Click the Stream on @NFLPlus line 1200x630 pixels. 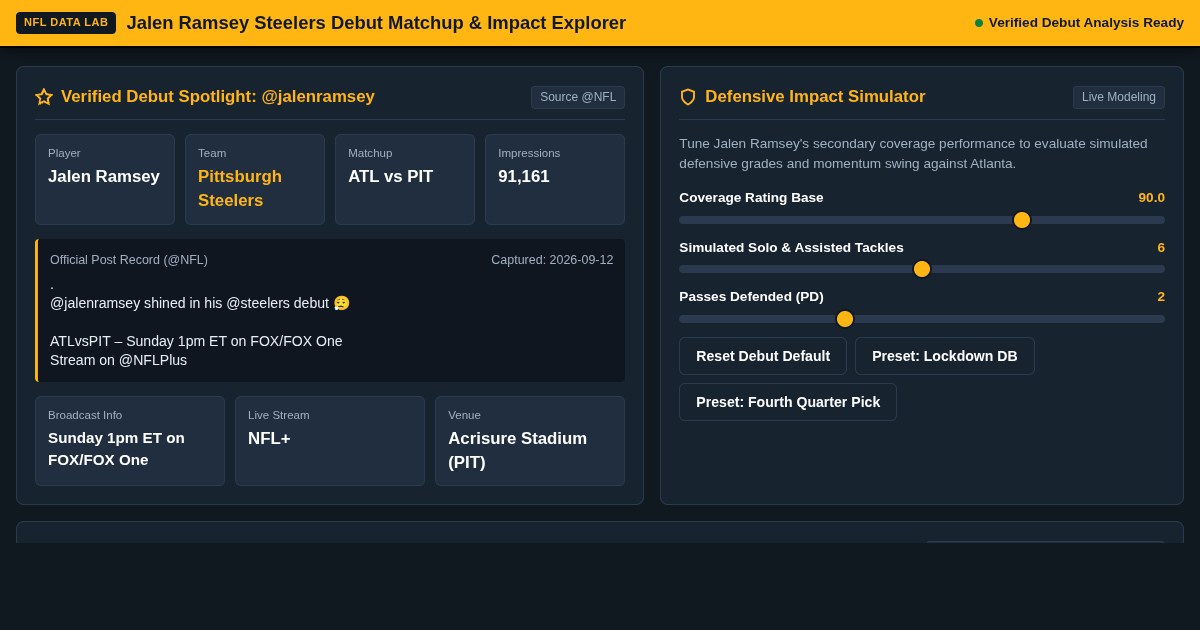pos(118,360)
